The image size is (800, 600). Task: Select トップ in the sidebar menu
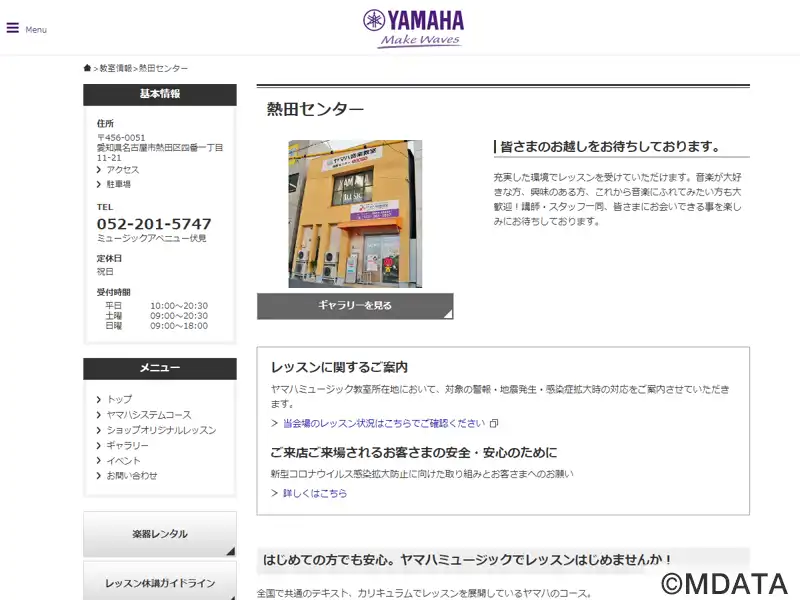pyautogui.click(x=119, y=399)
